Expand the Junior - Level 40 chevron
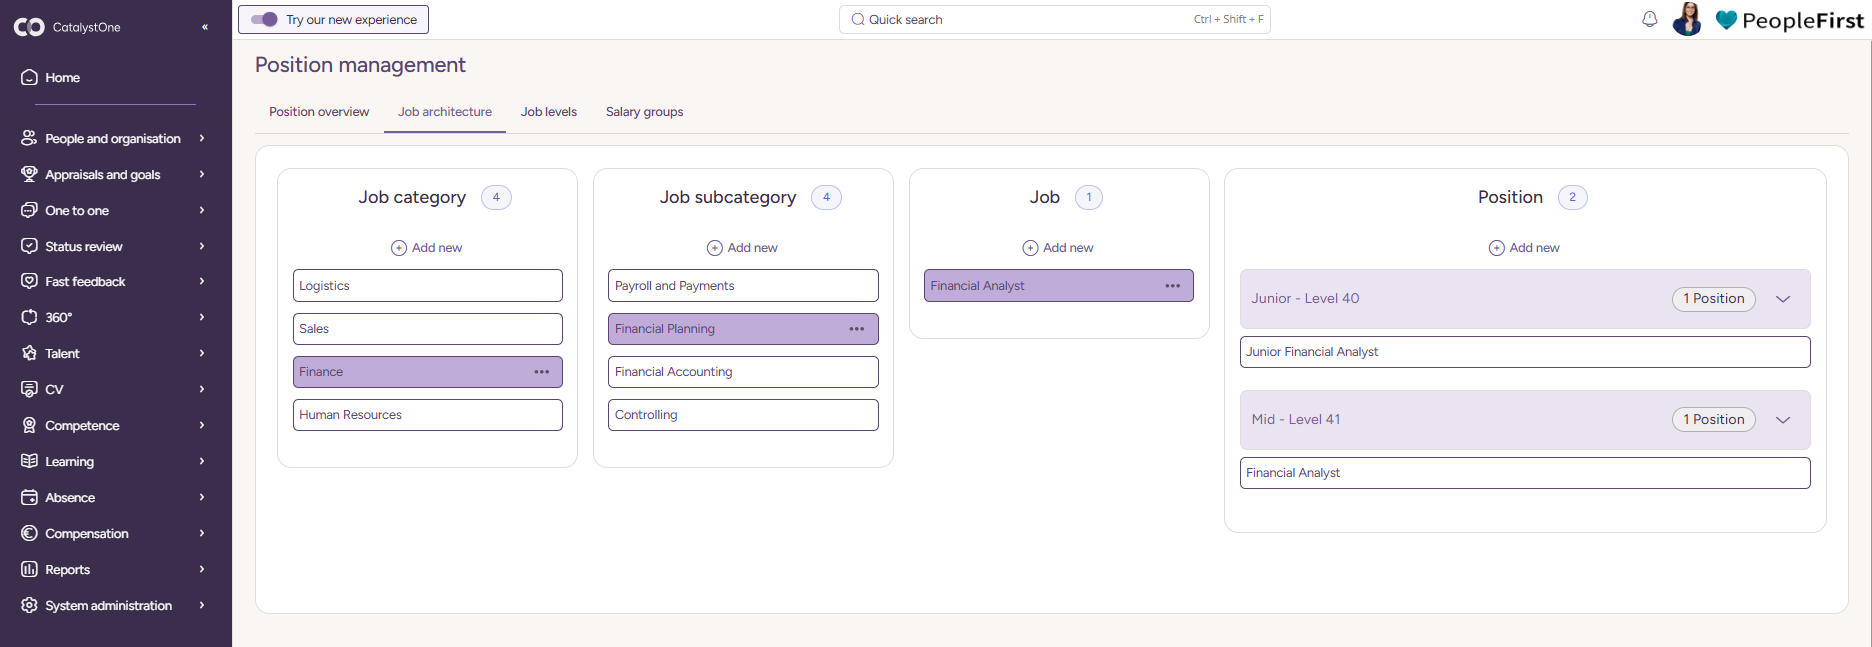The image size is (1872, 647). (1783, 299)
